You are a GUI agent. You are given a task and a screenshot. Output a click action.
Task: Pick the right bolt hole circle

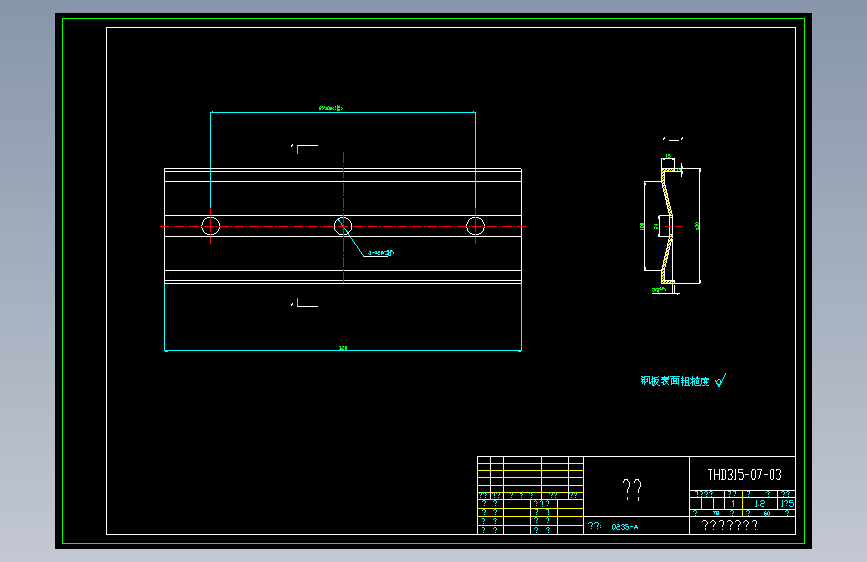476,226
